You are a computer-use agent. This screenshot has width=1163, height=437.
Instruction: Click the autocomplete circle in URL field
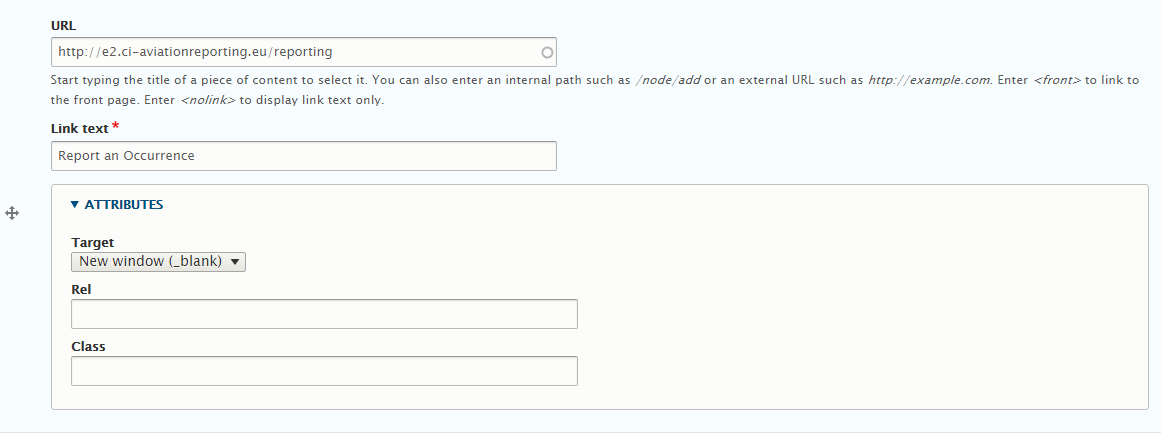[547, 53]
